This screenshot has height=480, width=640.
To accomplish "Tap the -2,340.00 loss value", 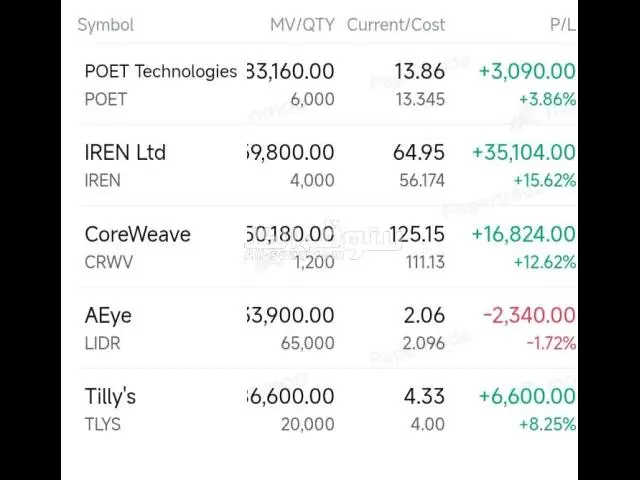I will click(529, 316).
